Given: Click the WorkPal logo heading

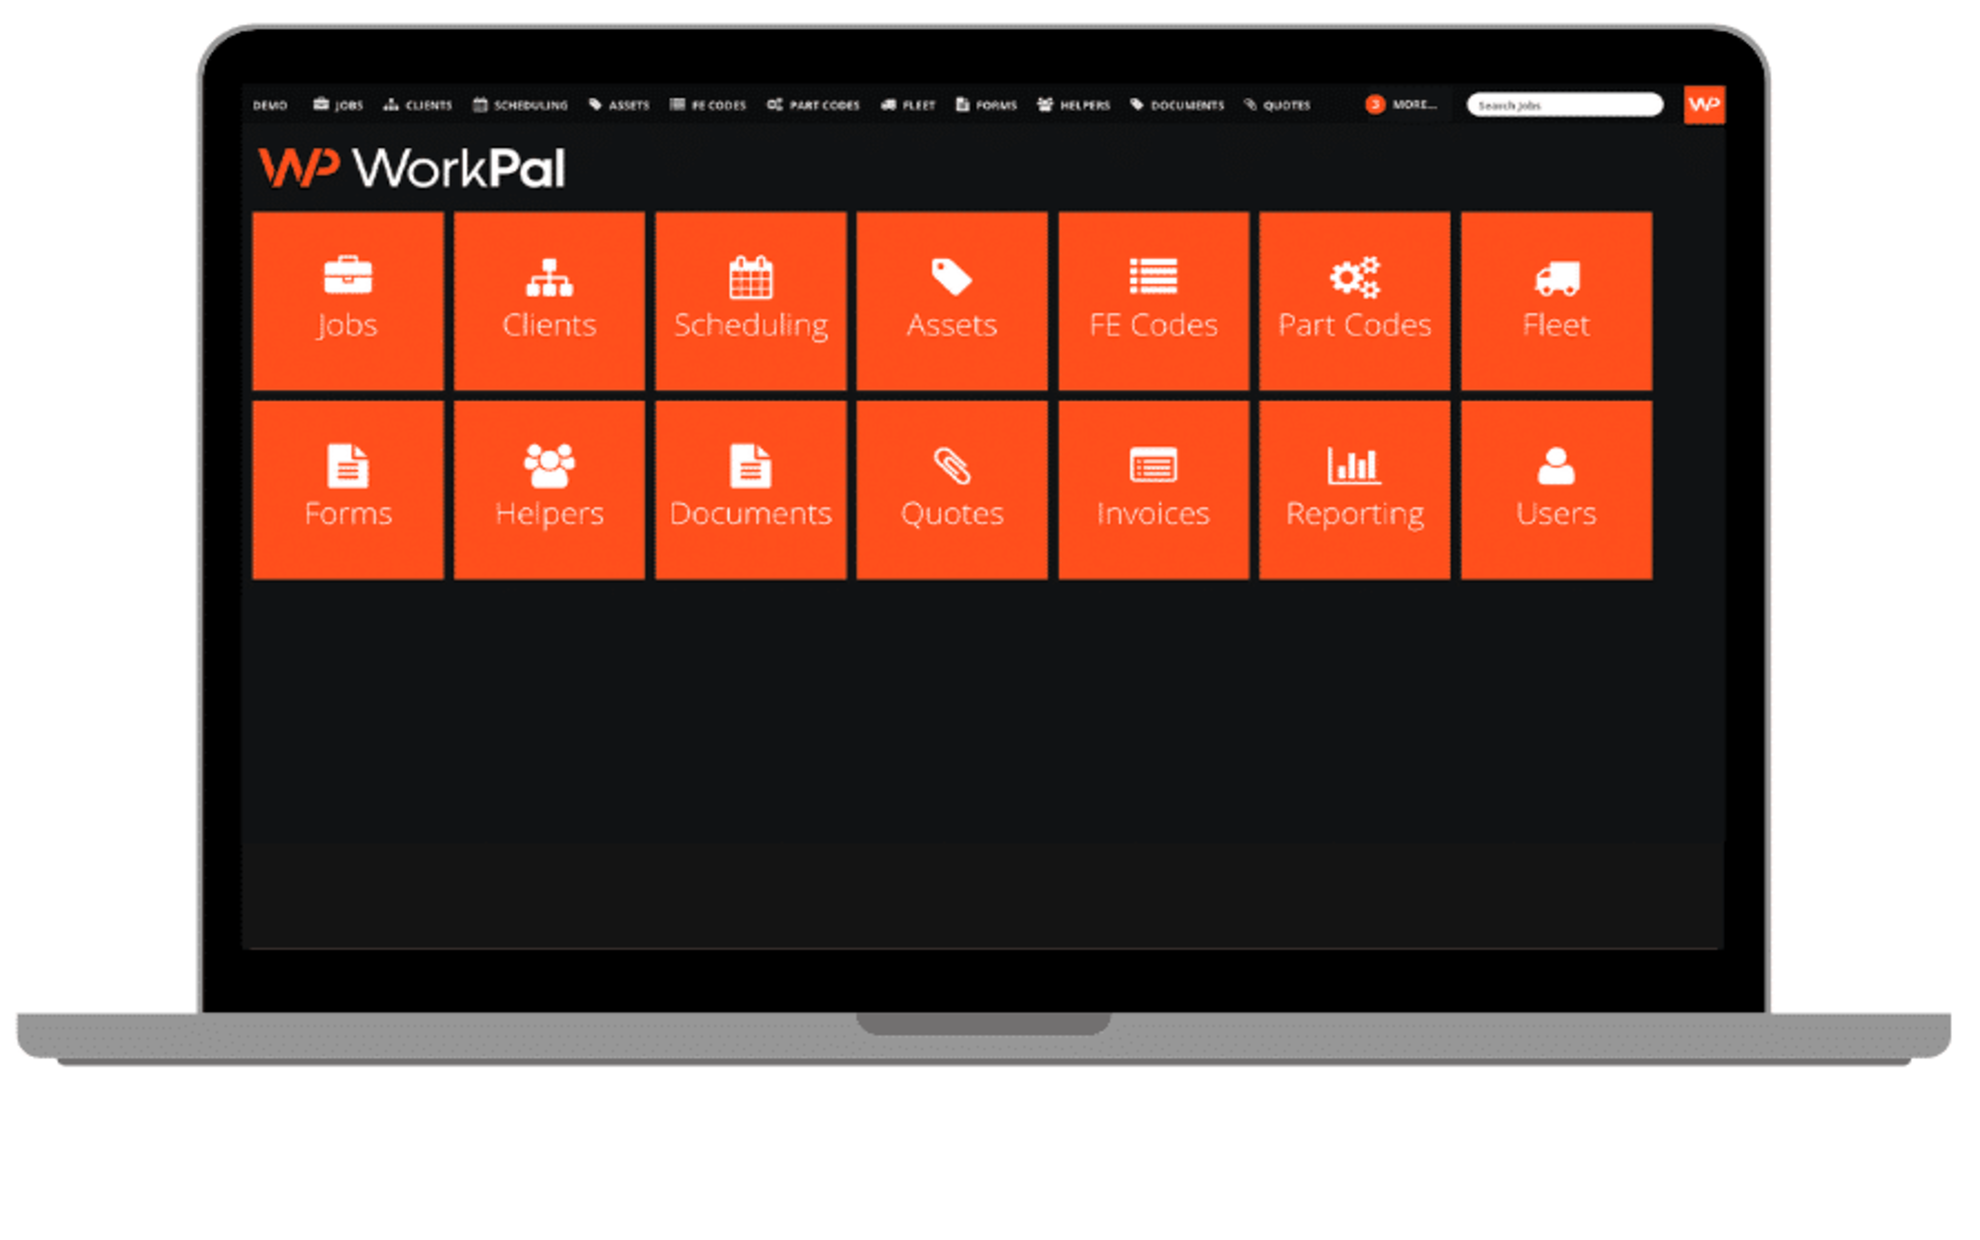Looking at the screenshot, I should [412, 168].
